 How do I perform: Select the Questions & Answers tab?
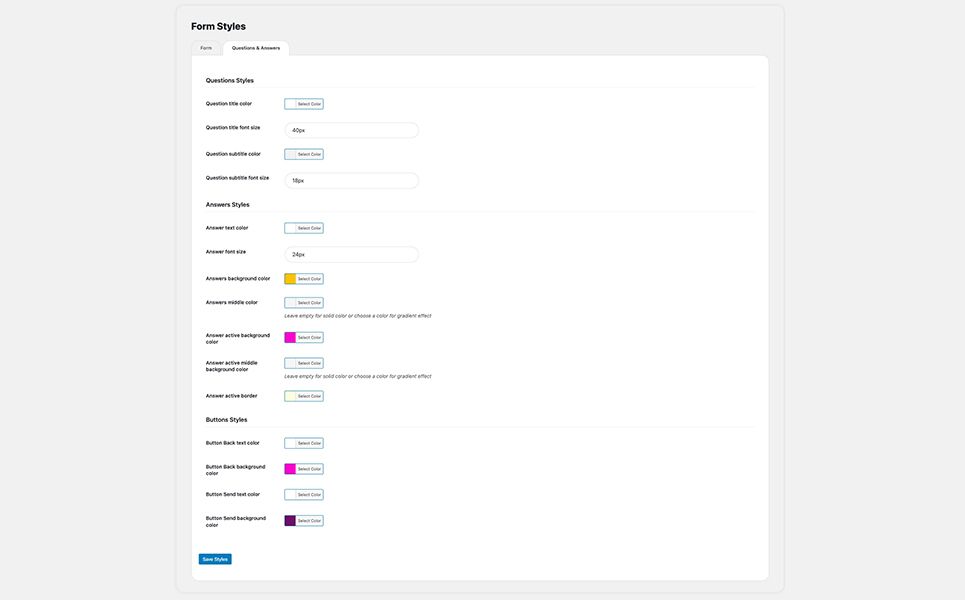click(256, 48)
